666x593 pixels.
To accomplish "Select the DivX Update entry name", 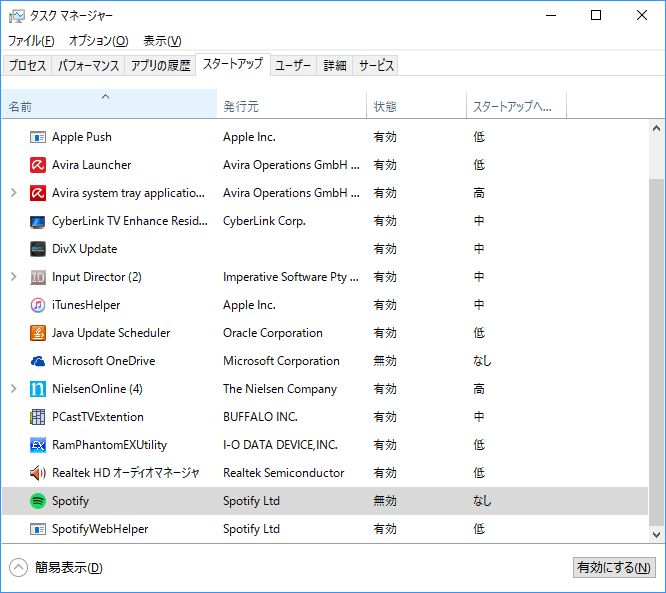I will (85, 249).
